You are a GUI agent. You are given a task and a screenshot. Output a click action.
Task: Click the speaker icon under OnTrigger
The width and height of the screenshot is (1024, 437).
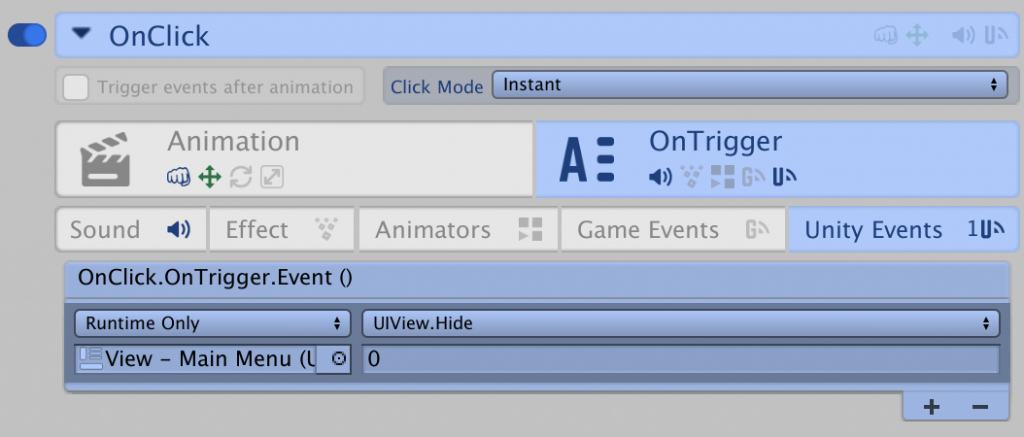pyautogui.click(x=660, y=178)
